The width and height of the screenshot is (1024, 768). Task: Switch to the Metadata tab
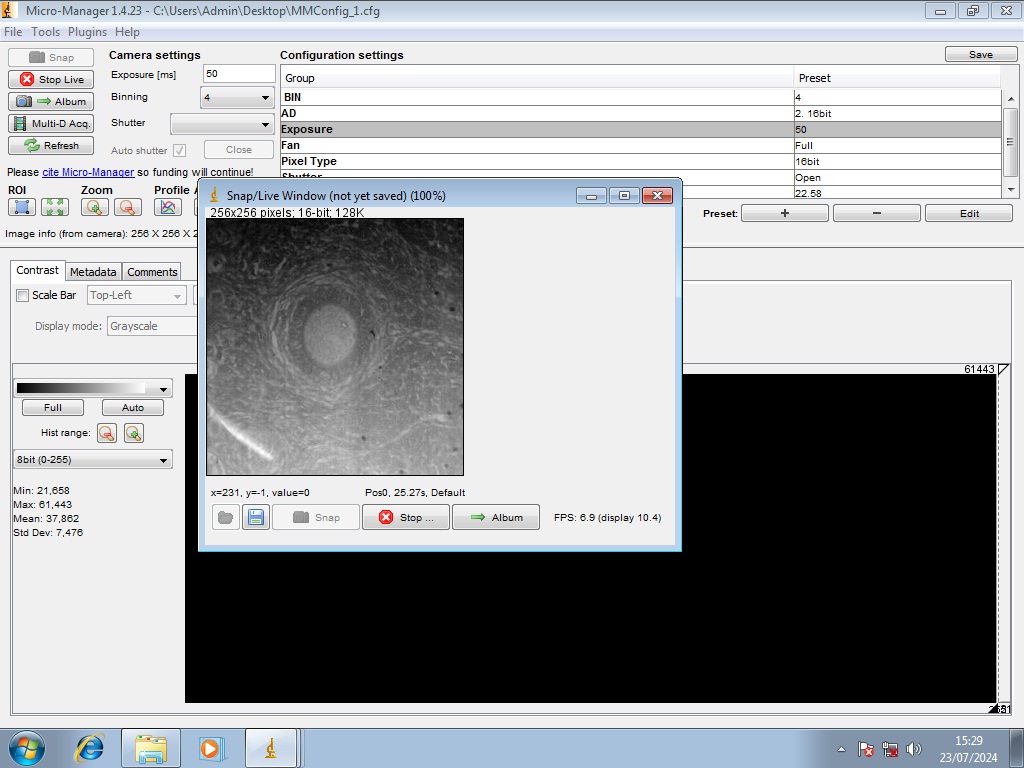pyautogui.click(x=93, y=272)
